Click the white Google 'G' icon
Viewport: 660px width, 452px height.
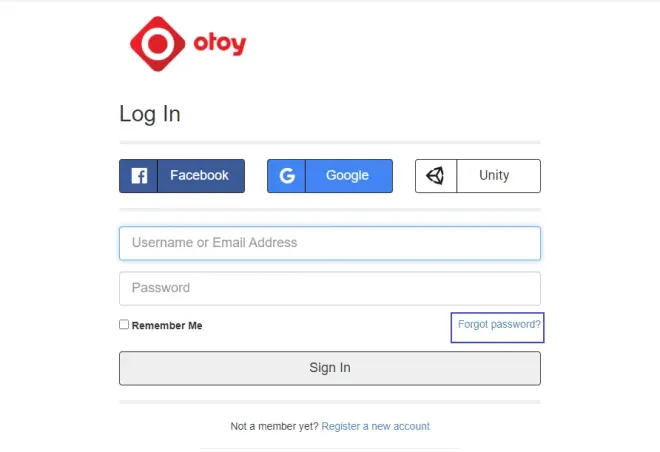[287, 176]
